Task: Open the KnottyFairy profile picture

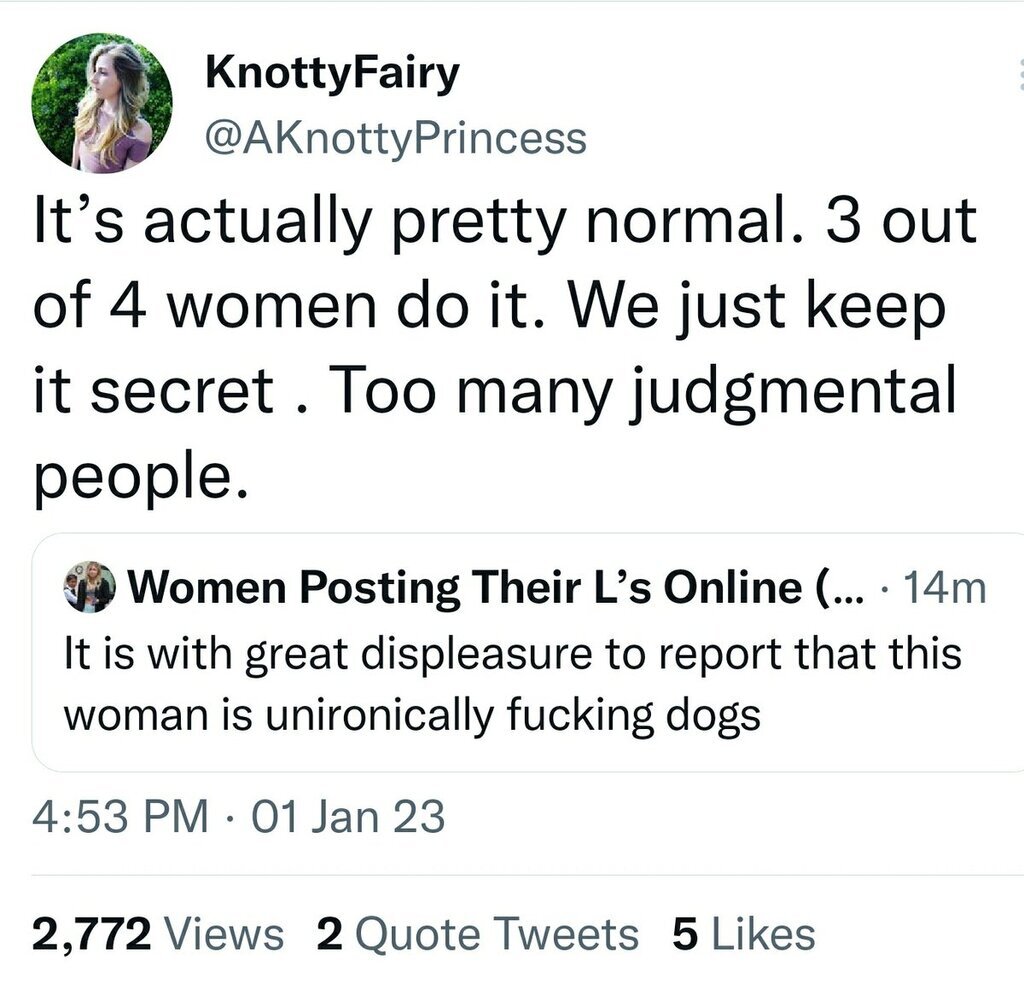Action: [x=102, y=102]
